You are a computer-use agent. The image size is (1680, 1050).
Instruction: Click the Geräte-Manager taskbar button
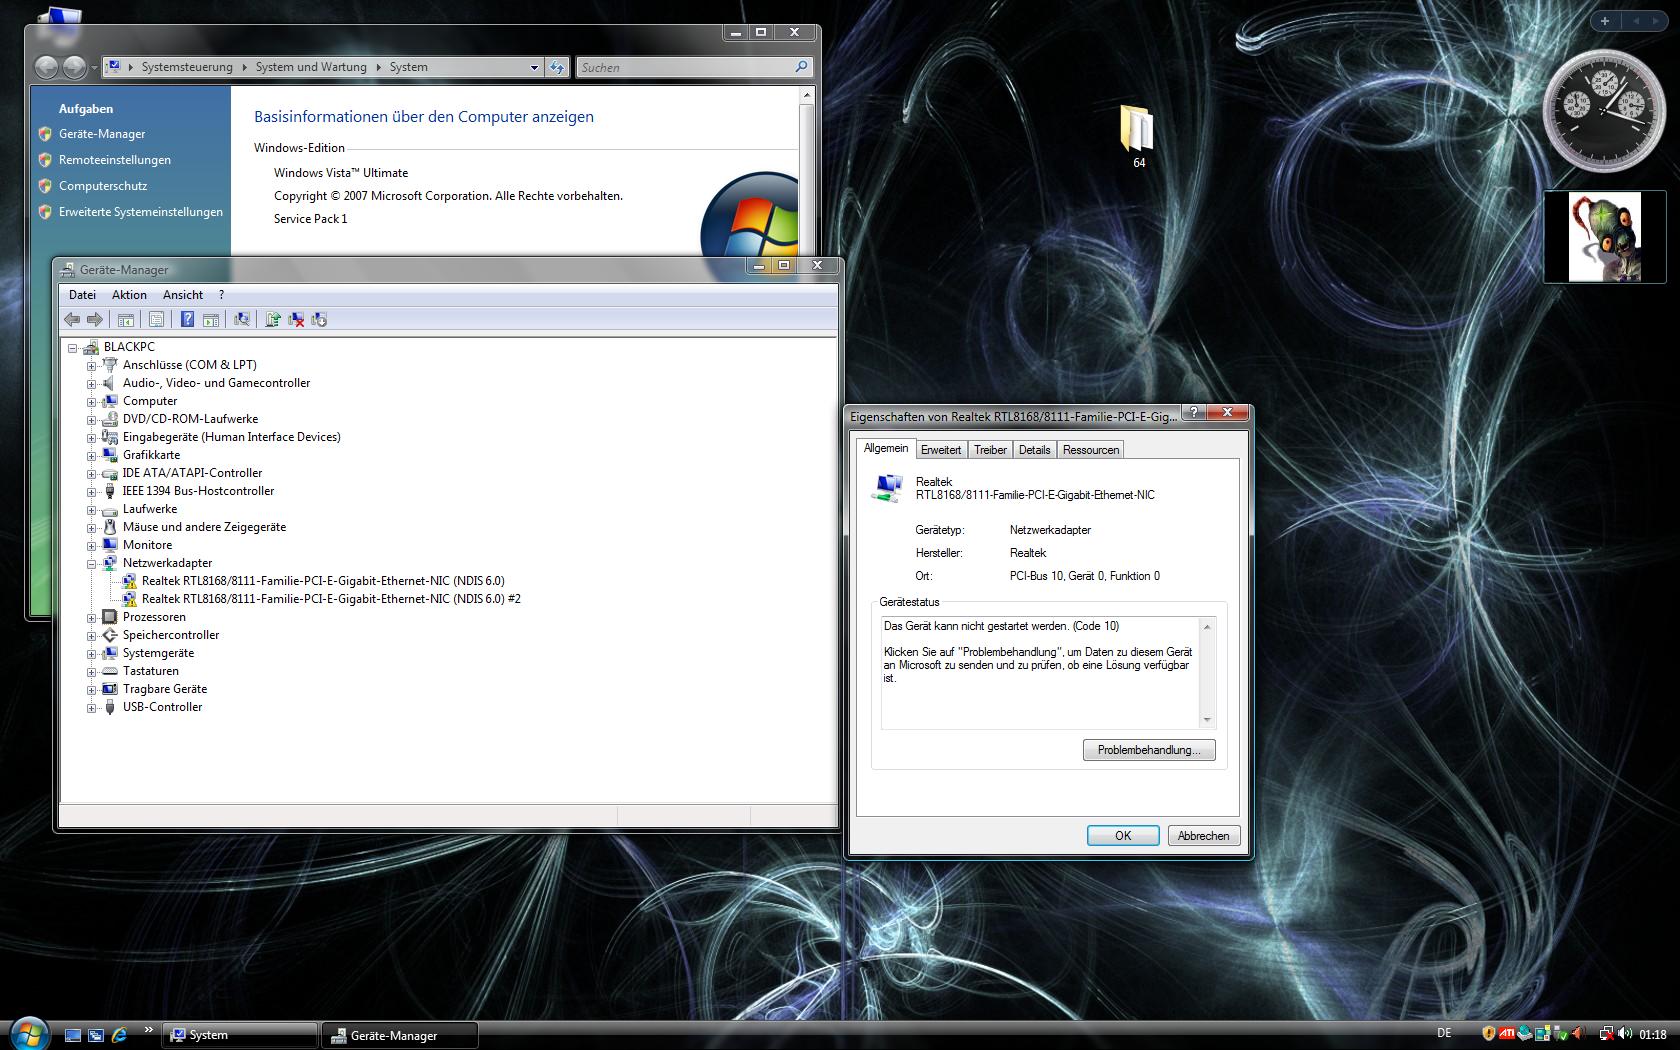coord(401,1035)
